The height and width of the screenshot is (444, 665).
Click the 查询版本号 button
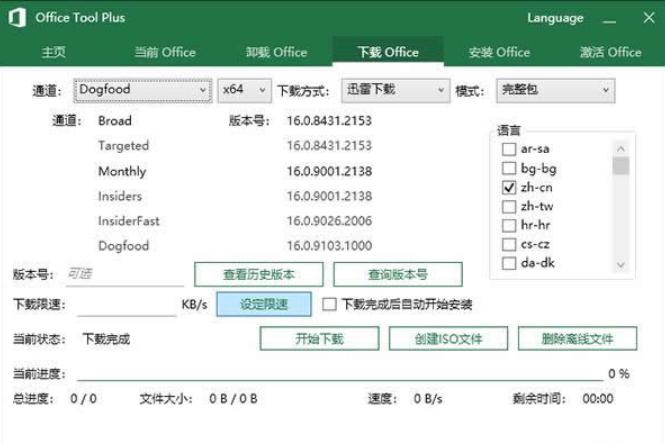(398, 274)
